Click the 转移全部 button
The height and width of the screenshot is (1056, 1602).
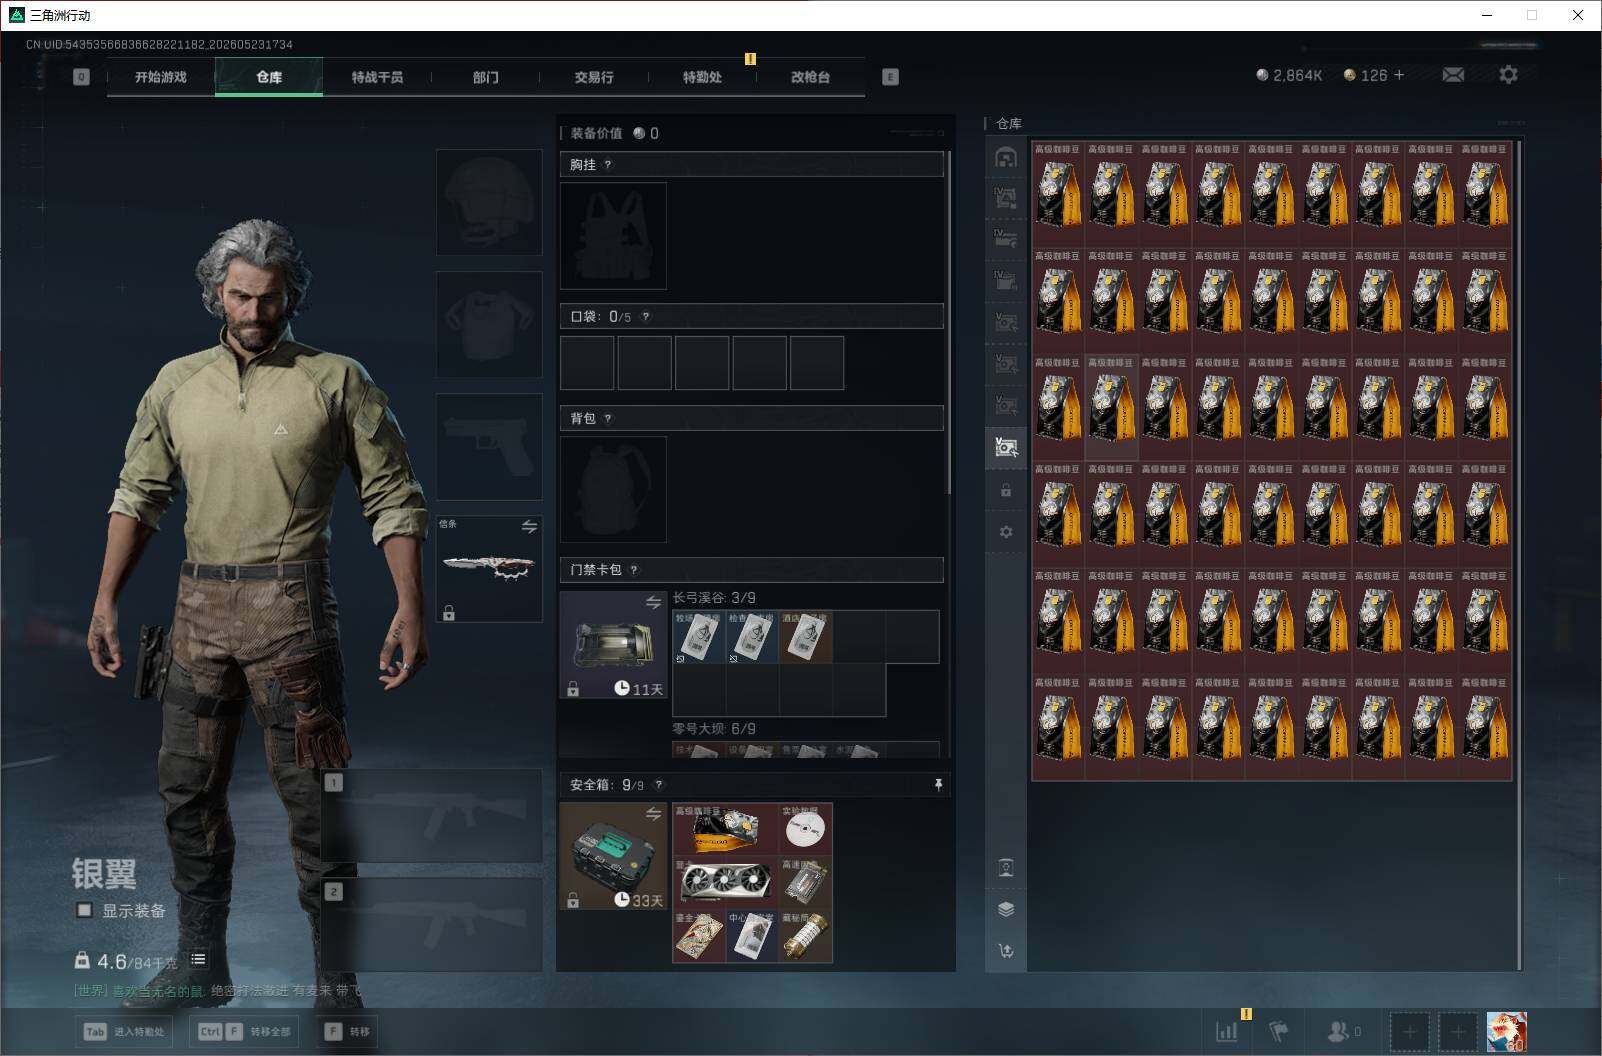click(244, 1032)
